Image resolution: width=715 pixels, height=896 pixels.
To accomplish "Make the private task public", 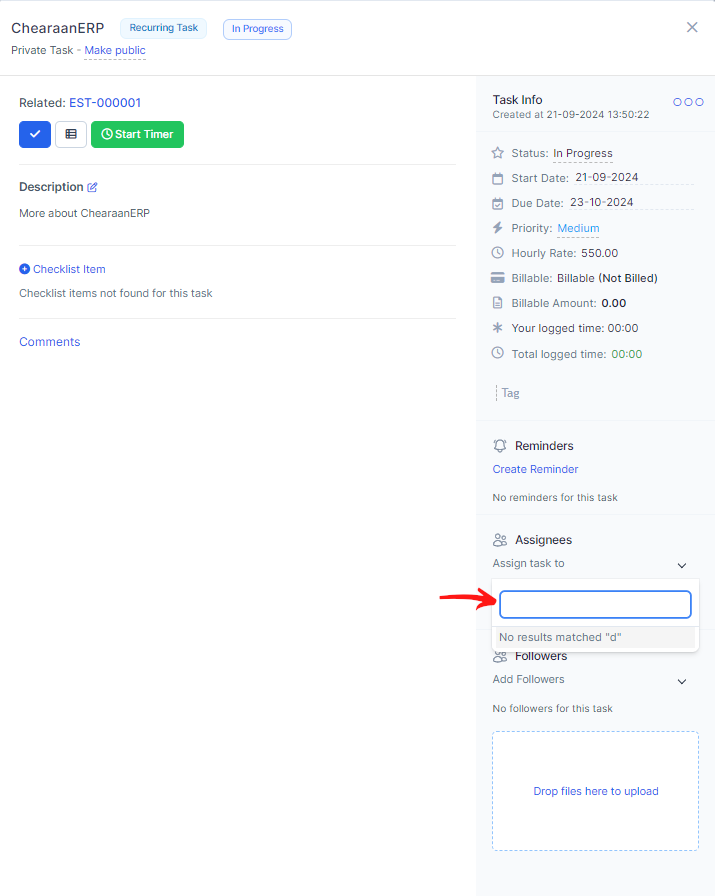I will click(115, 50).
